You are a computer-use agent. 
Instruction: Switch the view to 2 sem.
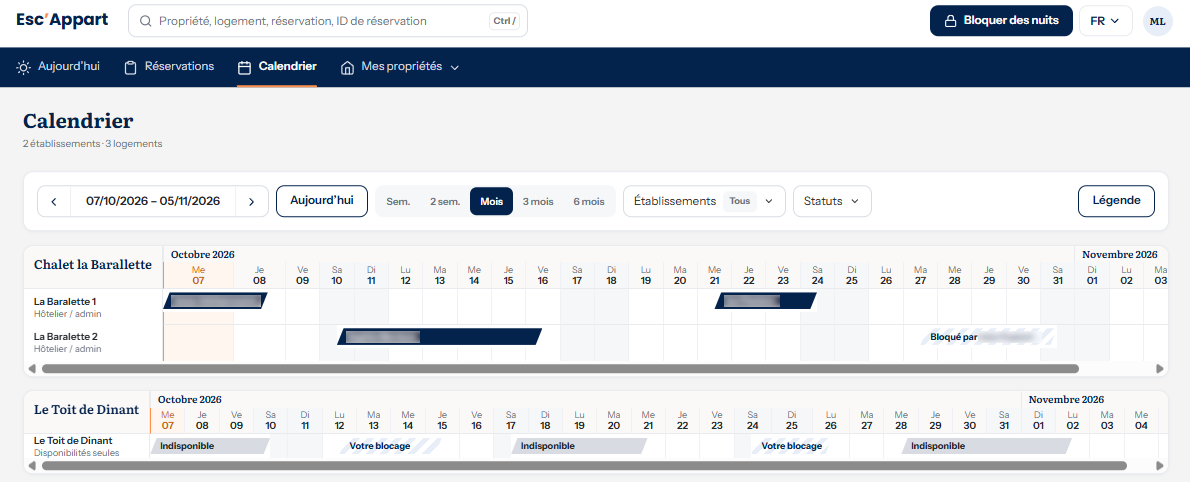(445, 201)
